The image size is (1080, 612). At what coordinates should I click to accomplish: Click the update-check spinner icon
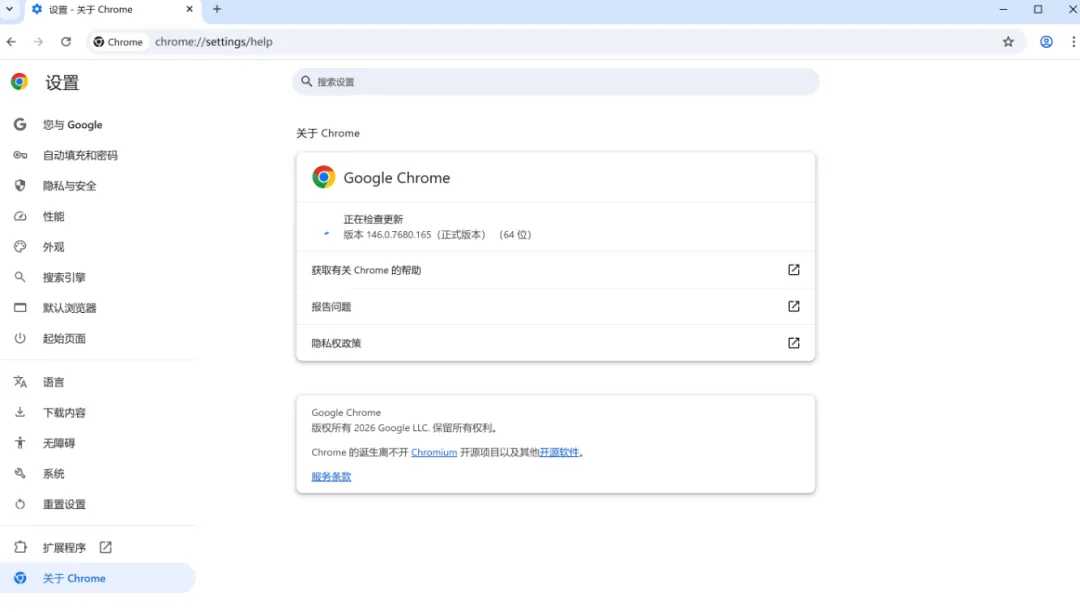coord(326,233)
